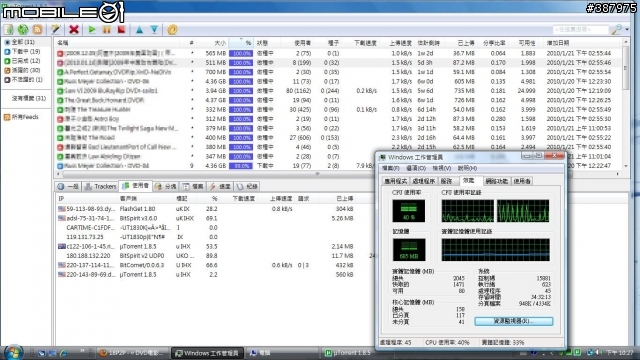Viewport: 640px width, 360px height.
Task: Click the Create New Torrent wand icon
Action: point(56,29)
